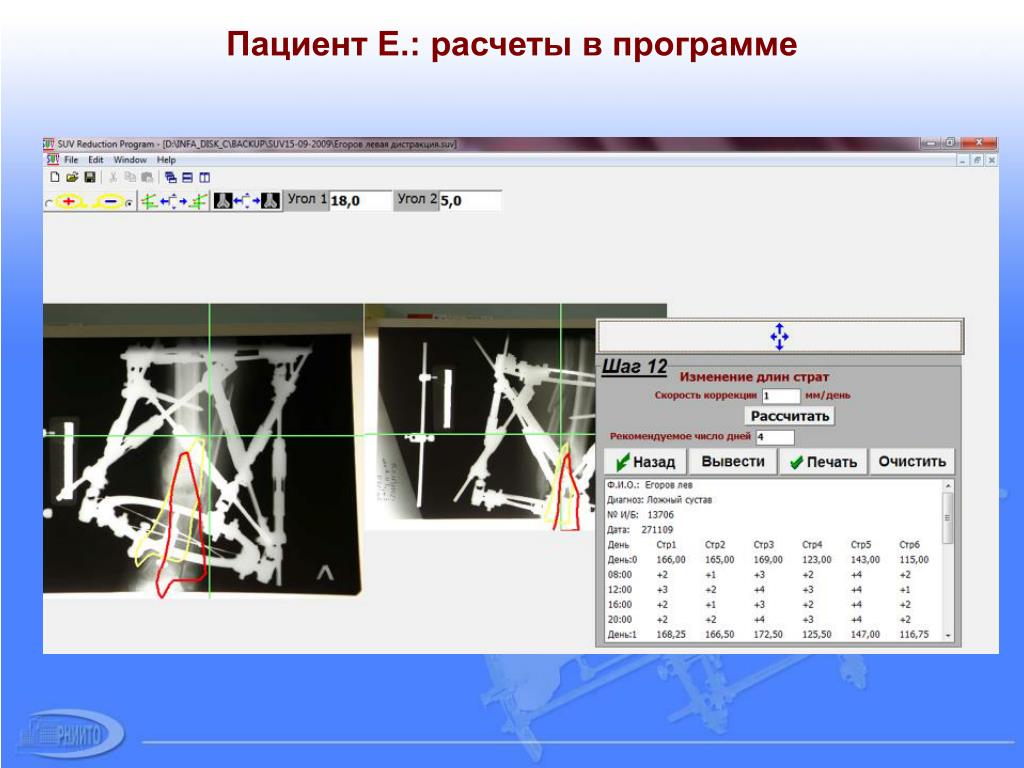
Task: Click the '12:00' row label
Action: pos(620,590)
